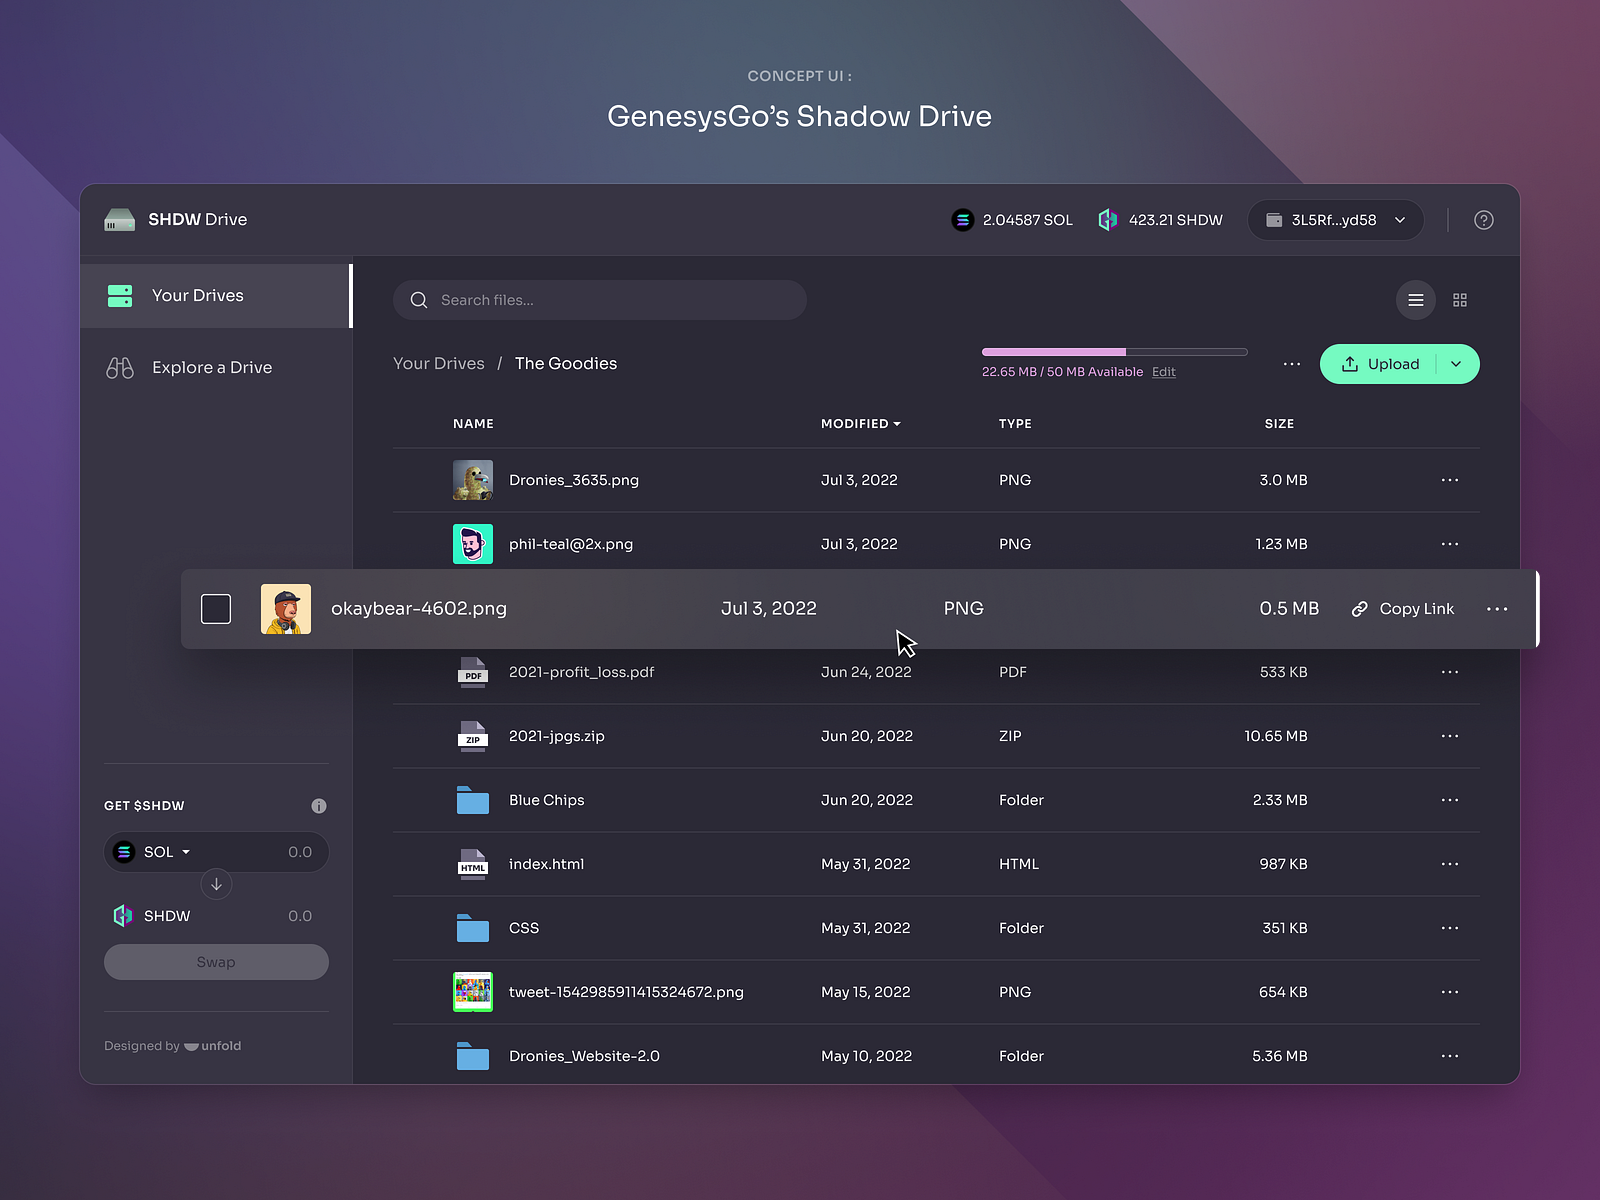The image size is (1600, 1200).
Task: Open the wallet address 3L5Rf...yd58 dropdown
Action: (x=1336, y=220)
